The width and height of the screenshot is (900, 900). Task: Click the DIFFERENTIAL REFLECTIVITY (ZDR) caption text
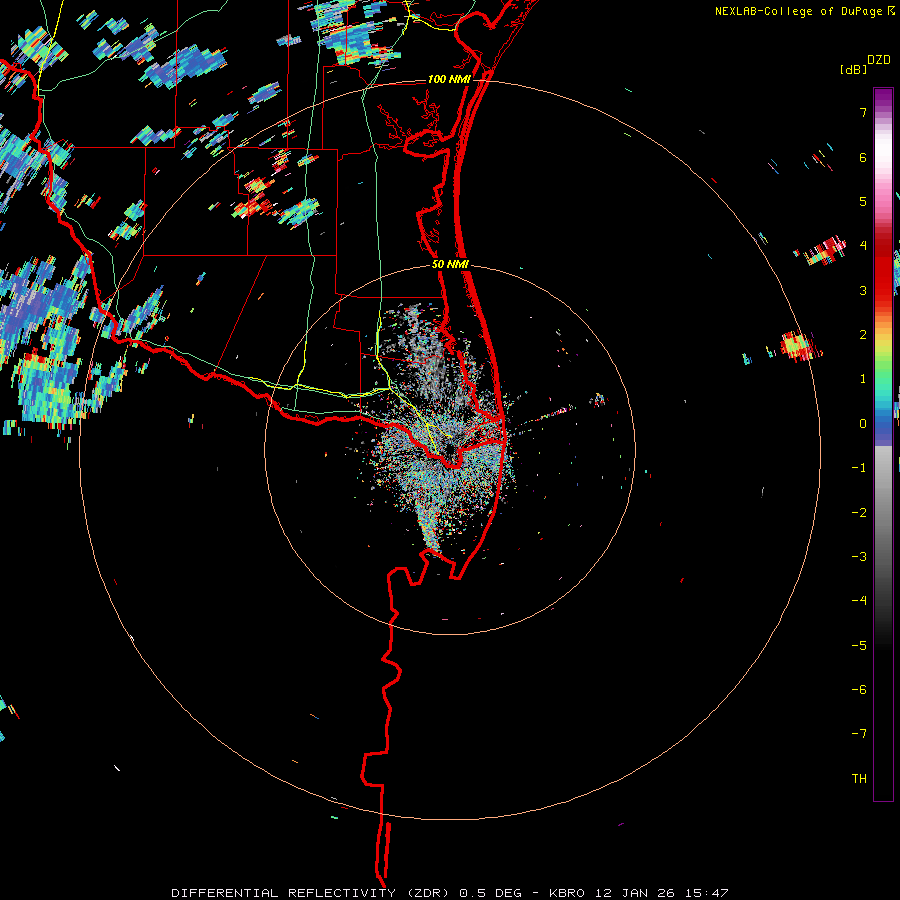click(x=312, y=893)
